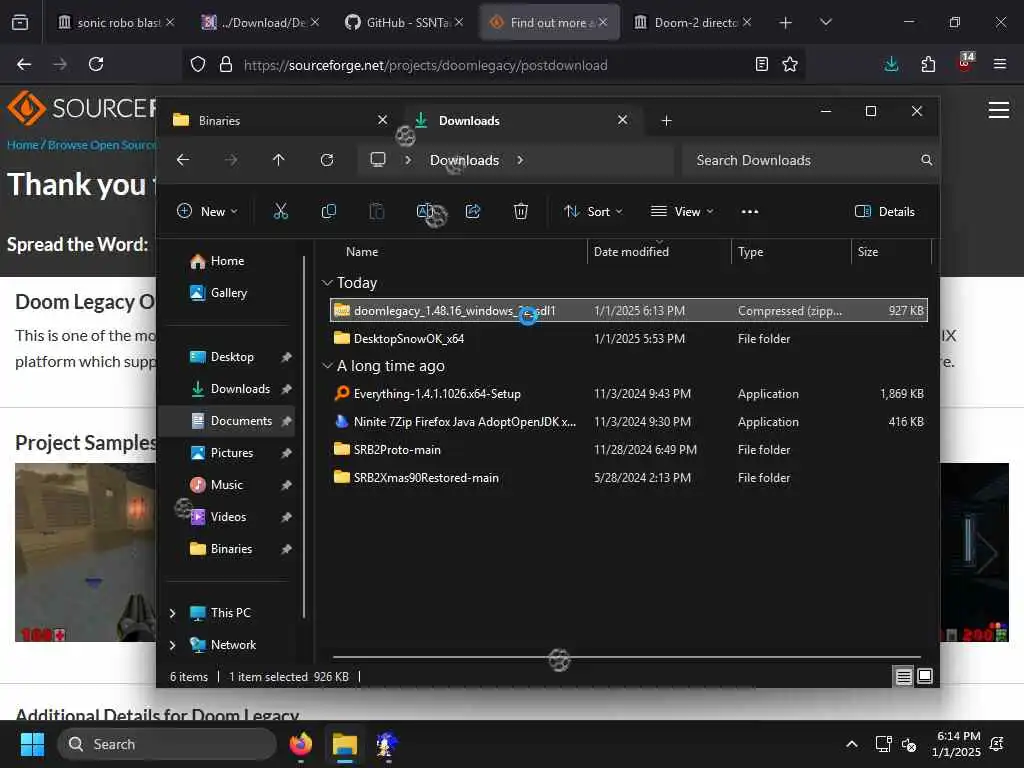
Task: Collapse the Today group
Action: pyautogui.click(x=327, y=283)
